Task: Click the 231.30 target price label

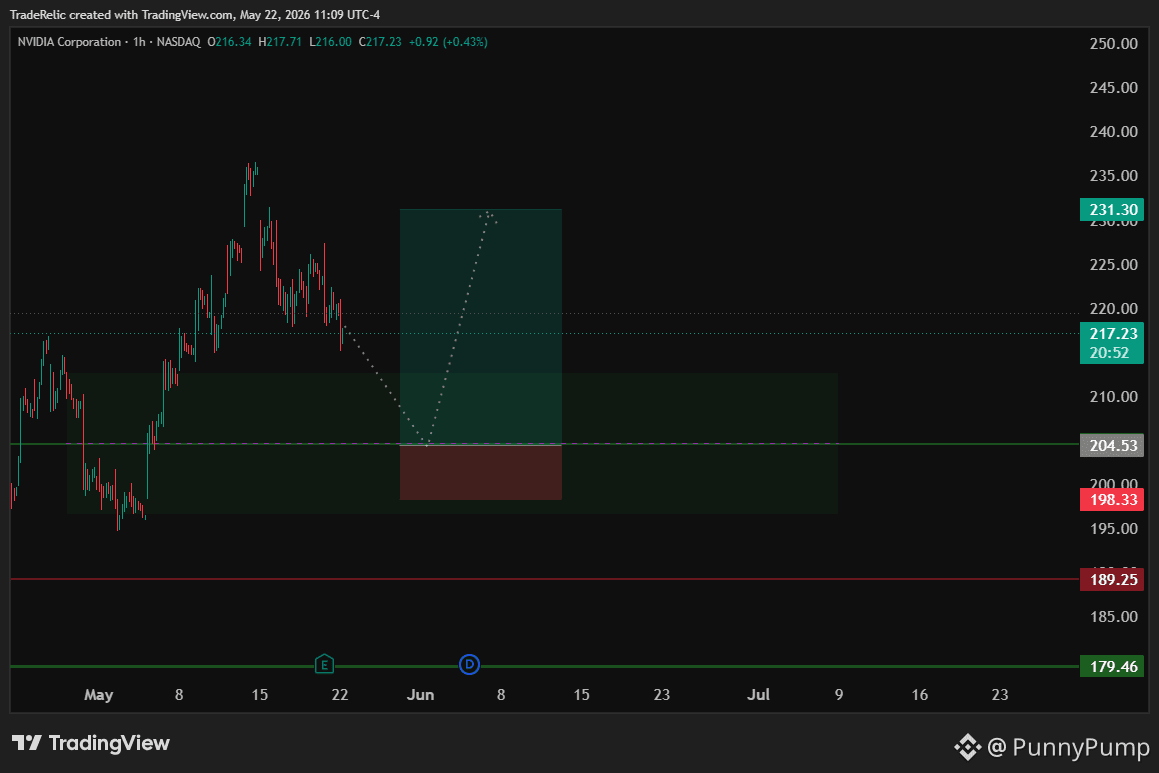Action: coord(1112,210)
